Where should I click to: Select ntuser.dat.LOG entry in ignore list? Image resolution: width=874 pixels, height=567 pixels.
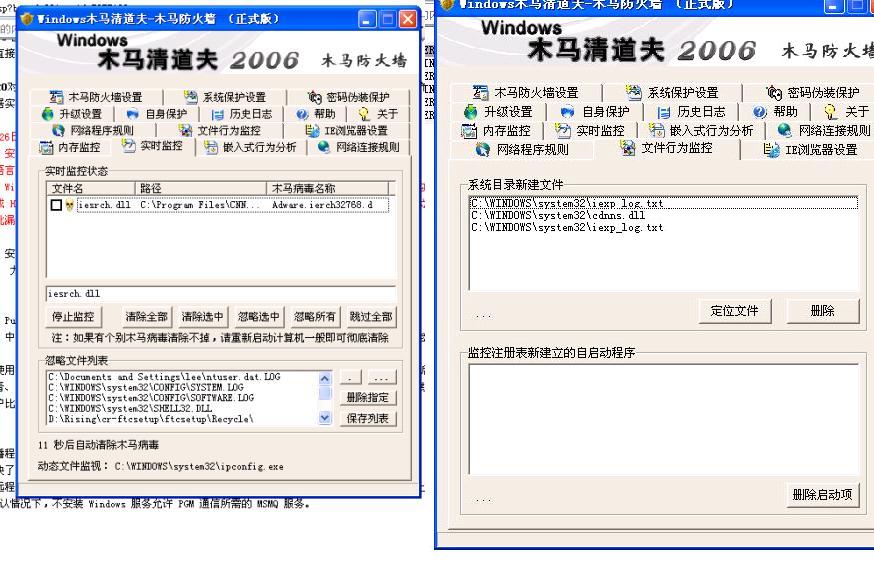click(x=164, y=377)
